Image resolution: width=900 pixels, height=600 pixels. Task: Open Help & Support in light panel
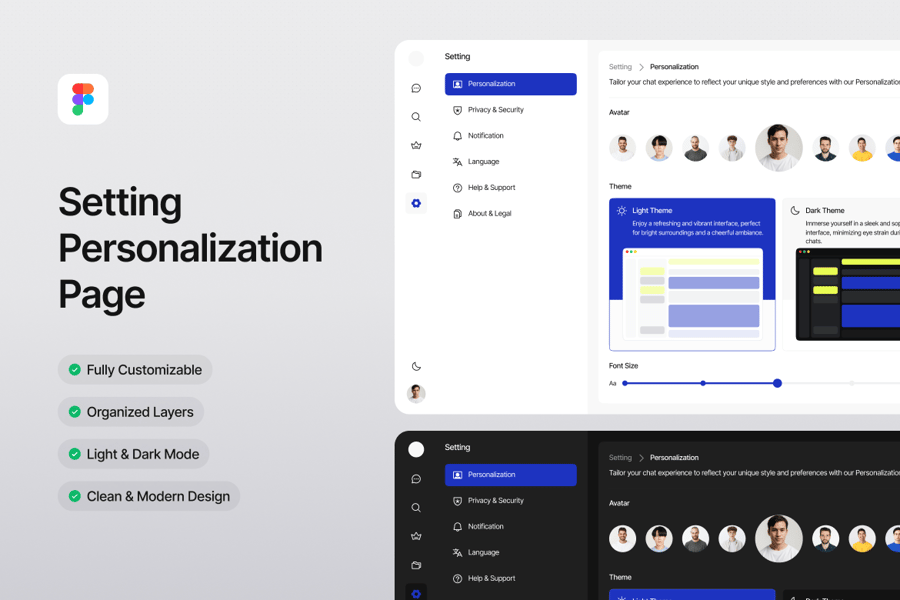tap(491, 188)
